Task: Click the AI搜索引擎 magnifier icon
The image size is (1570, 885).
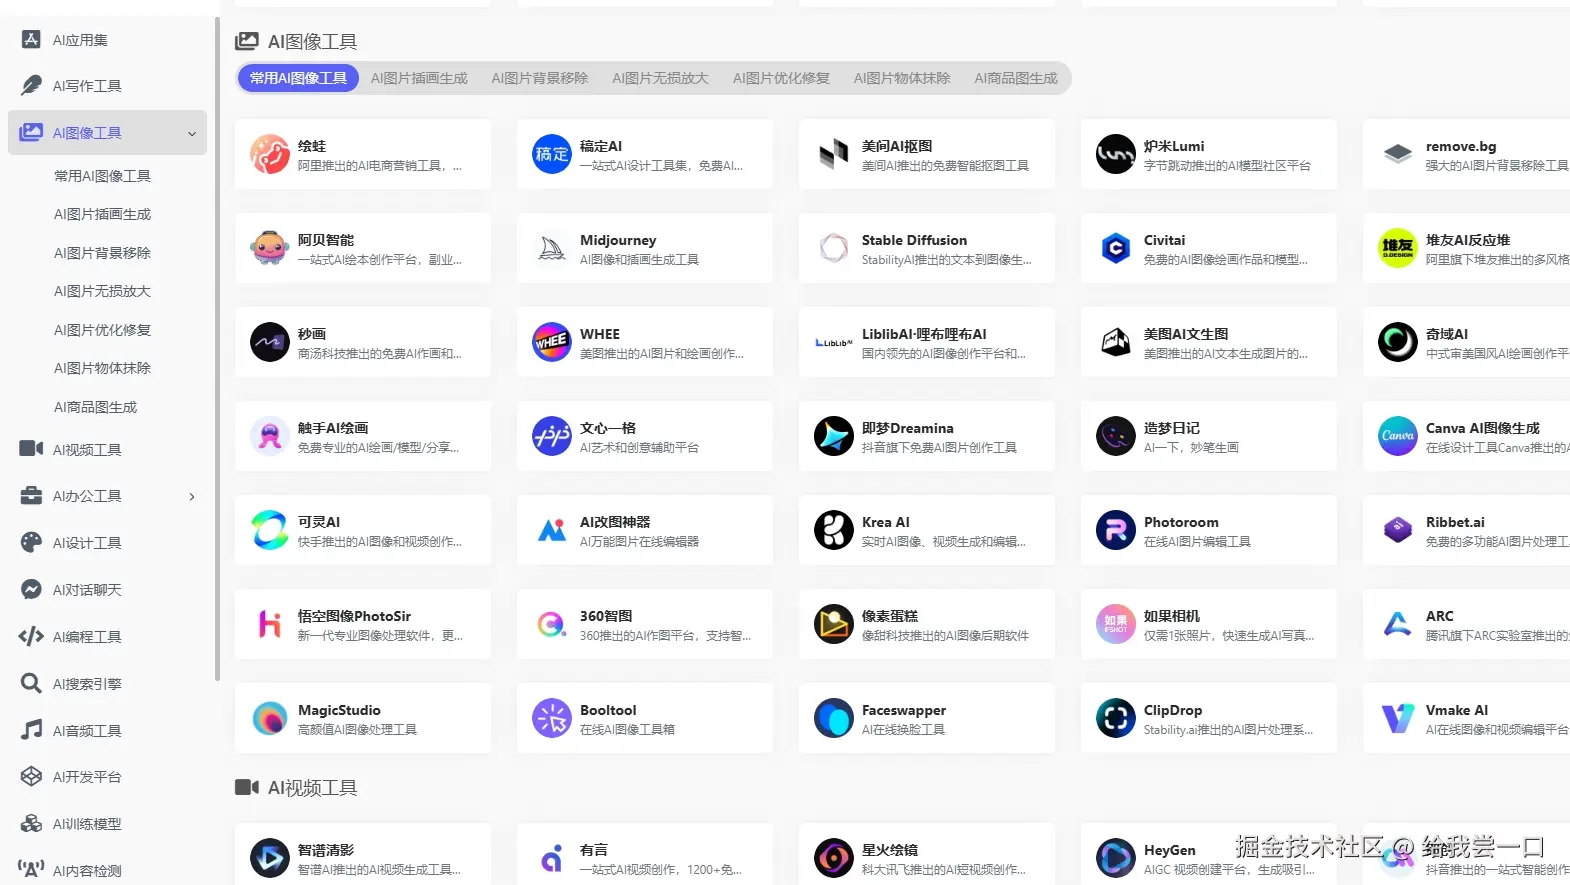Action: coord(31,683)
